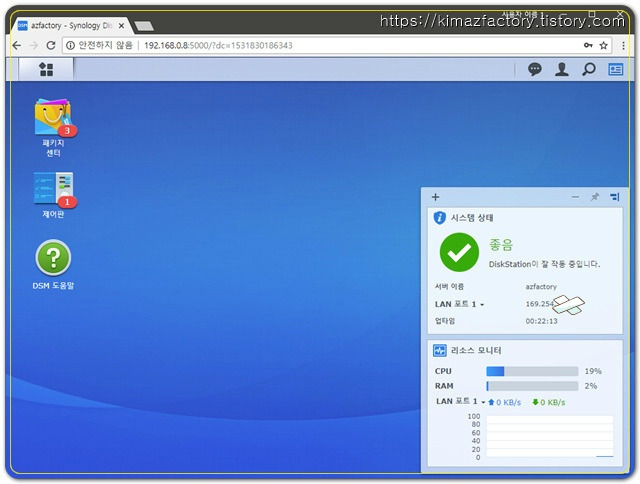640x484 pixels.
Task: Click the widget panel dock icon
Action: pos(614,197)
